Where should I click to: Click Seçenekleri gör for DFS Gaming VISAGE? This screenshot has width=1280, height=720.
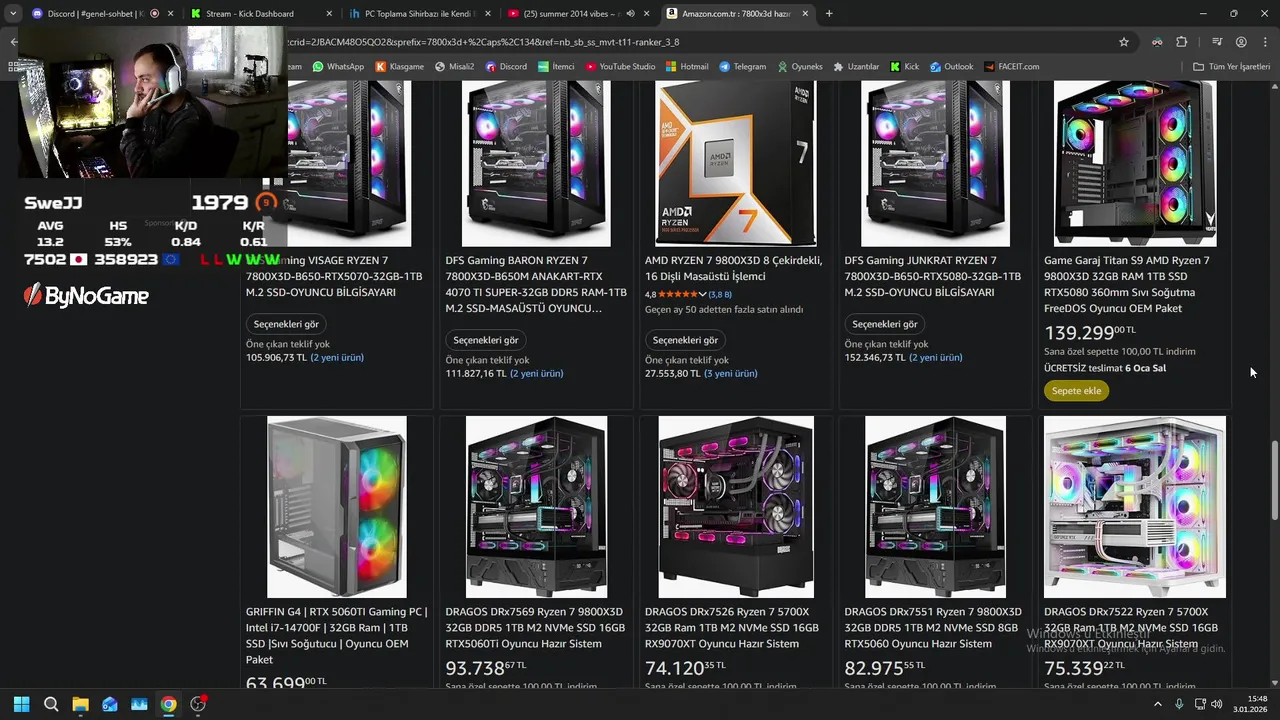286,324
